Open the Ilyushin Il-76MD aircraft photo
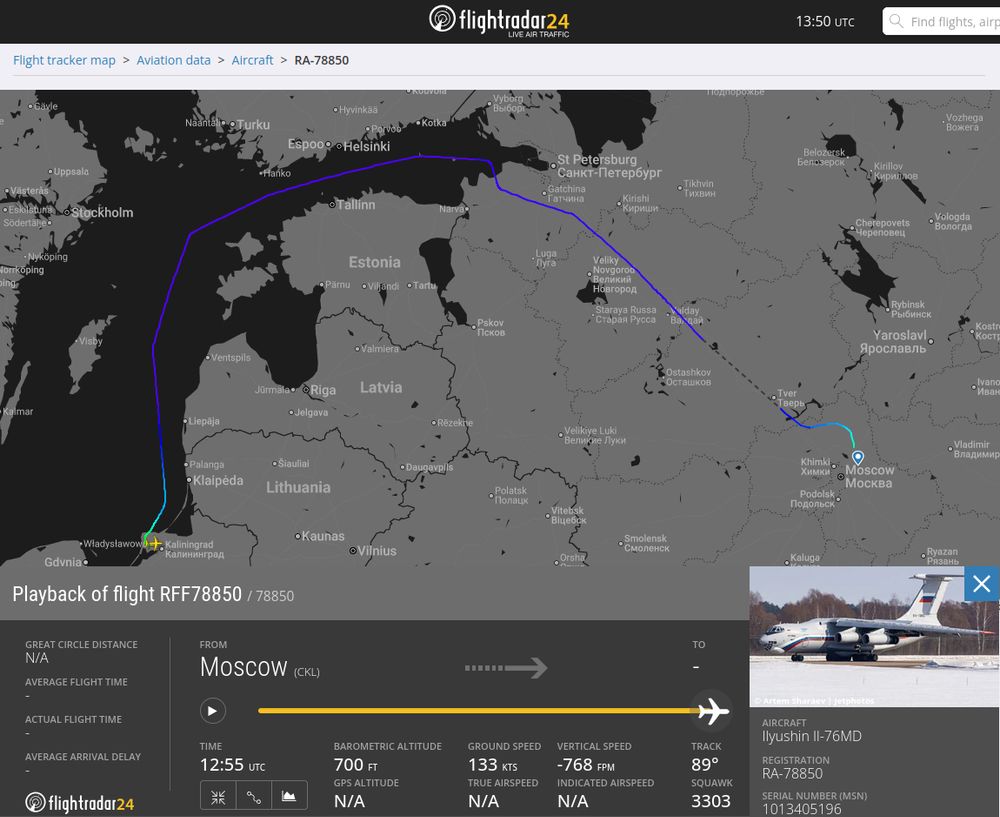 (x=874, y=637)
